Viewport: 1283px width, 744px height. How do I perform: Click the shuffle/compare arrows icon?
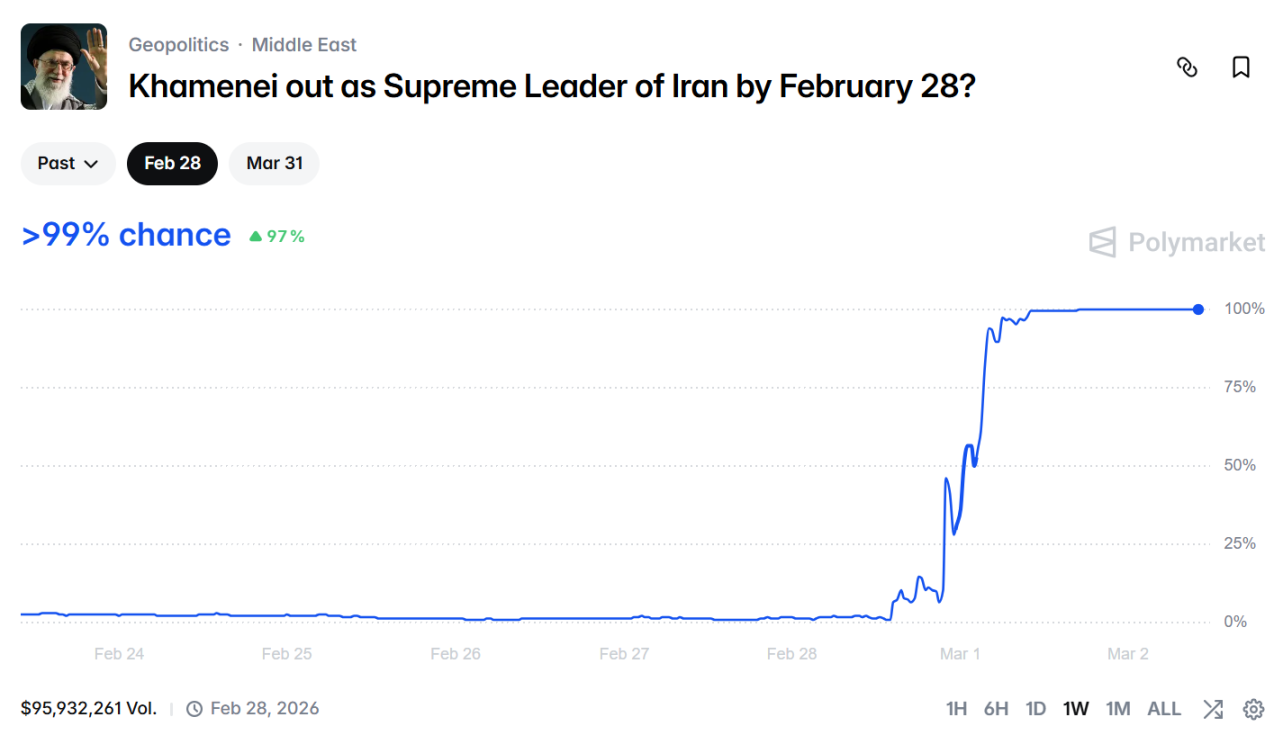point(1212,709)
